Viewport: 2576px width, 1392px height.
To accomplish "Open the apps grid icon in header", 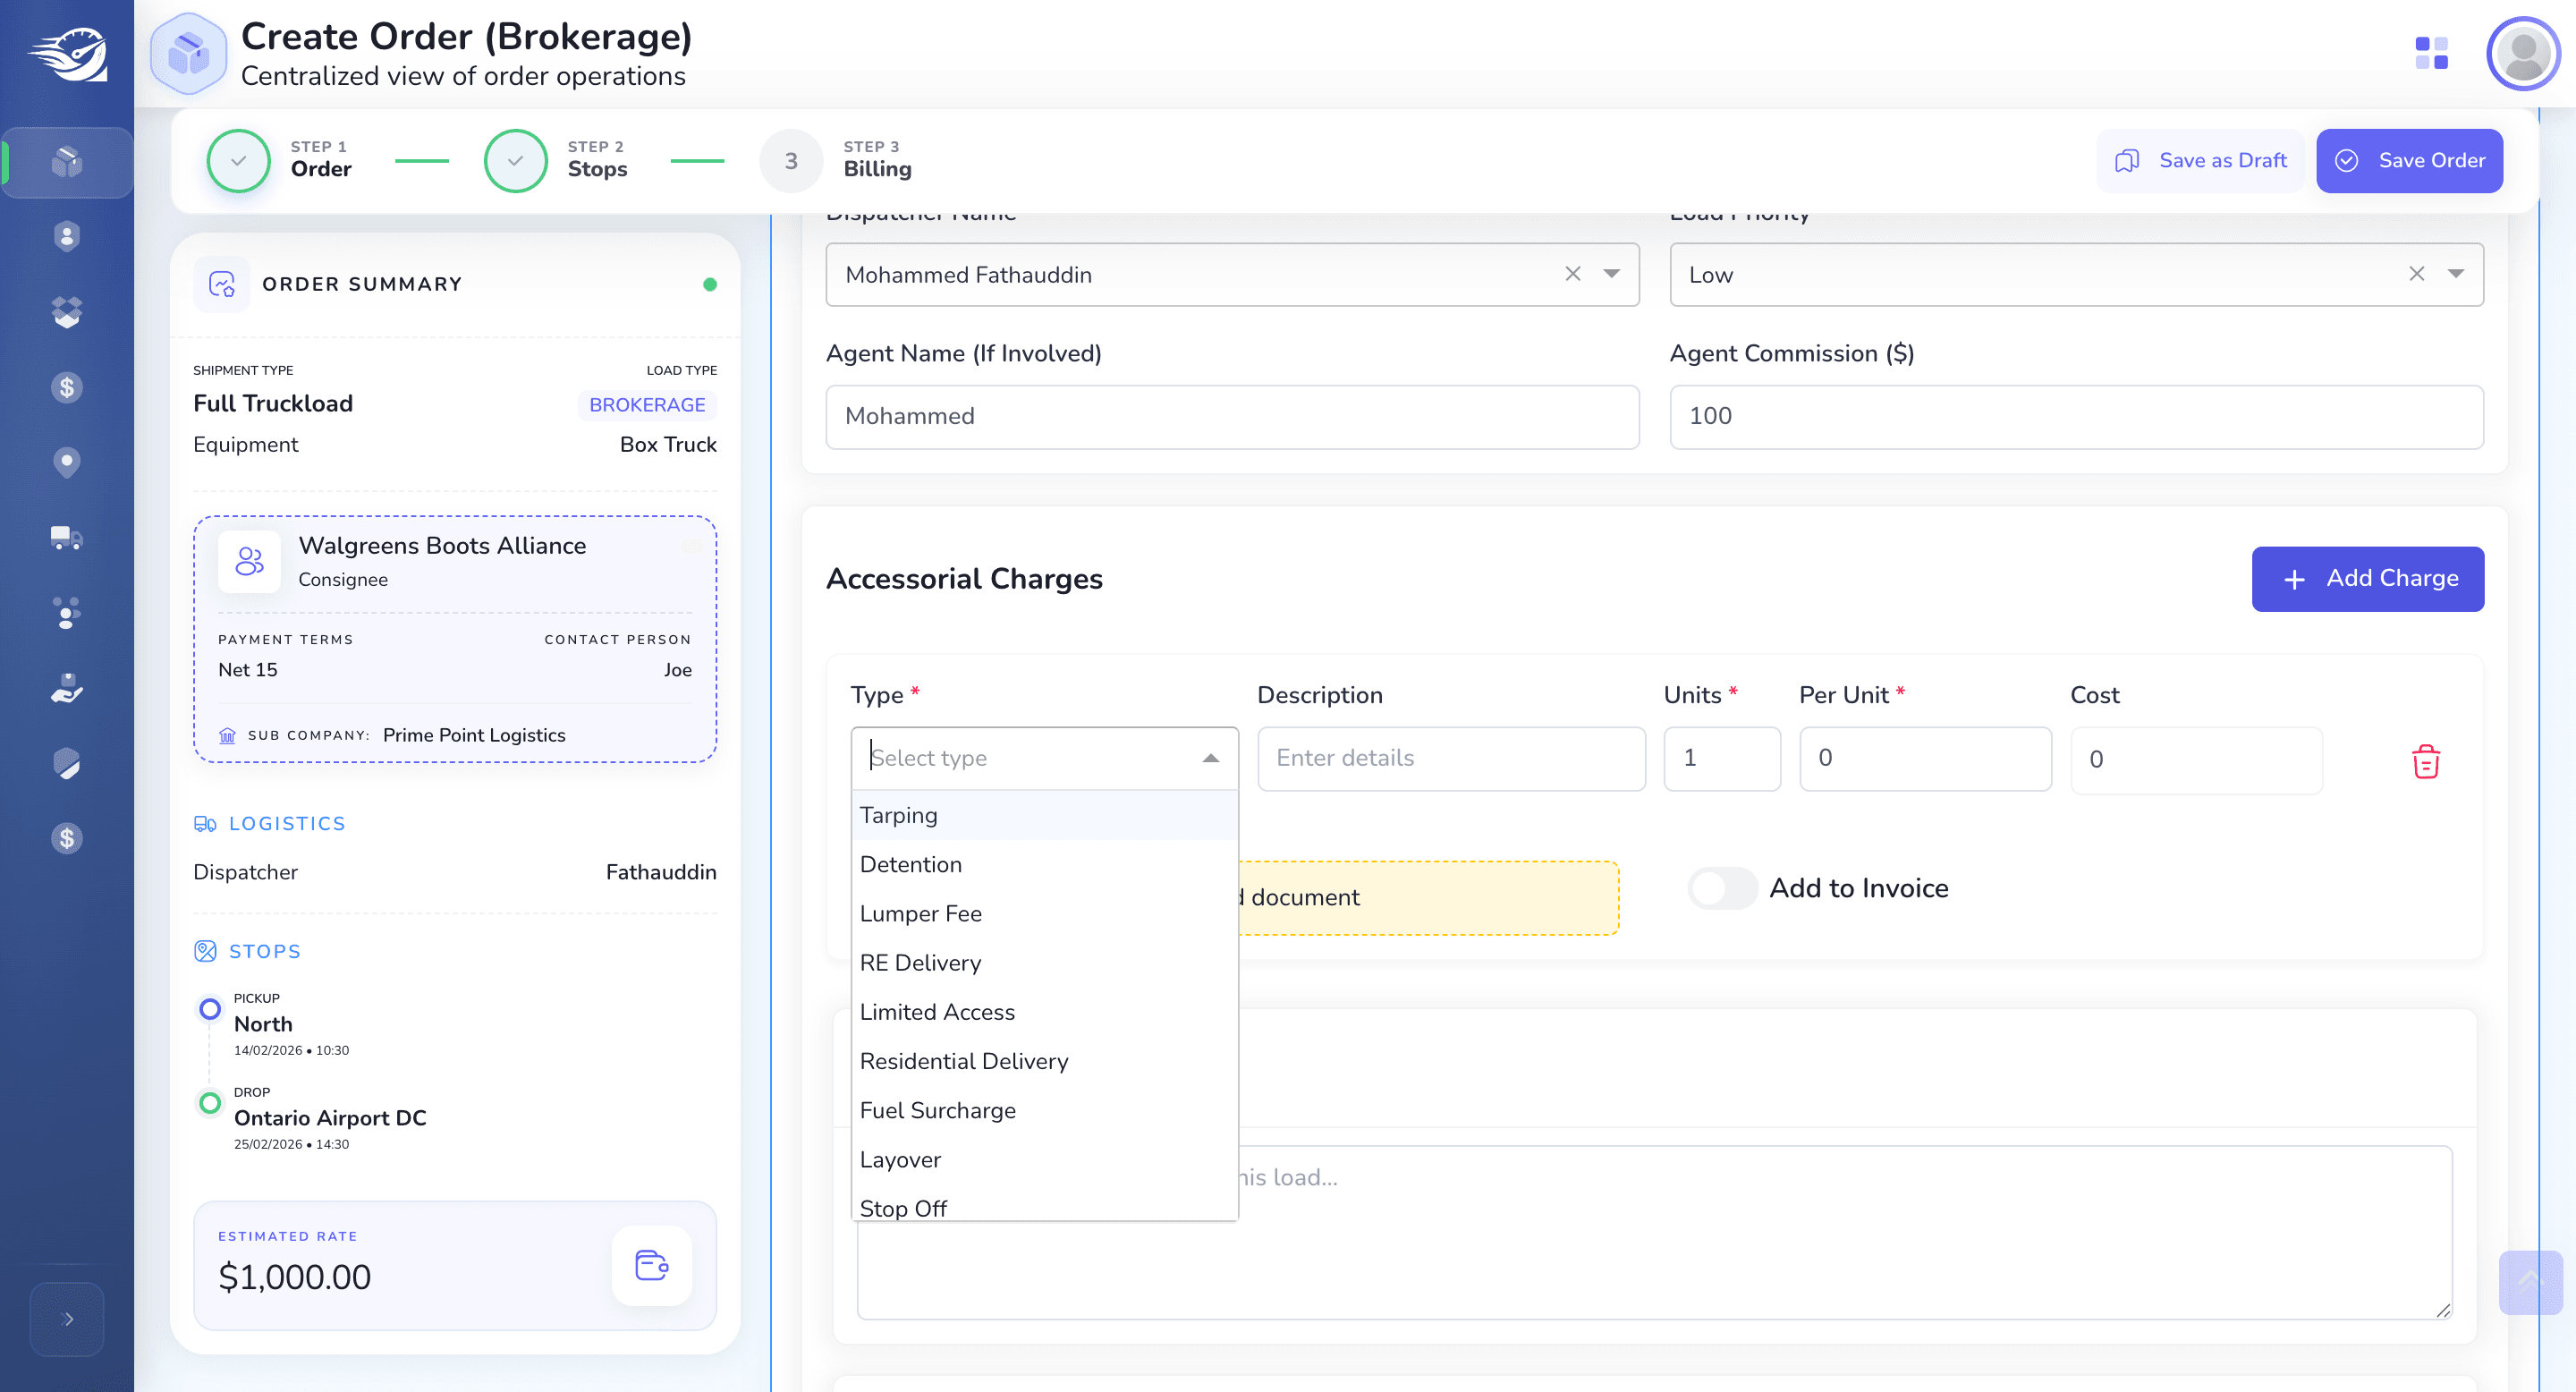I will 2431,53.
